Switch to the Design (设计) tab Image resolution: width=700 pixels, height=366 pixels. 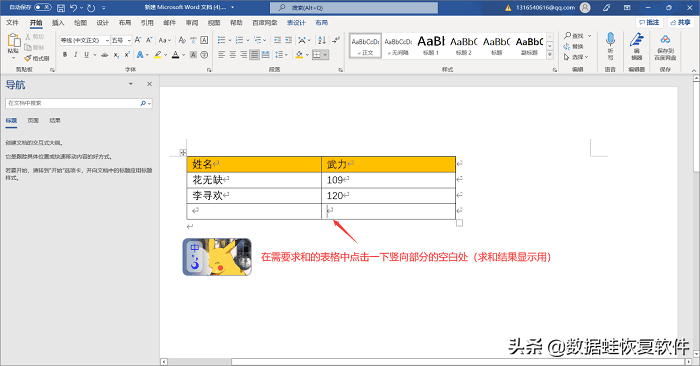point(103,22)
